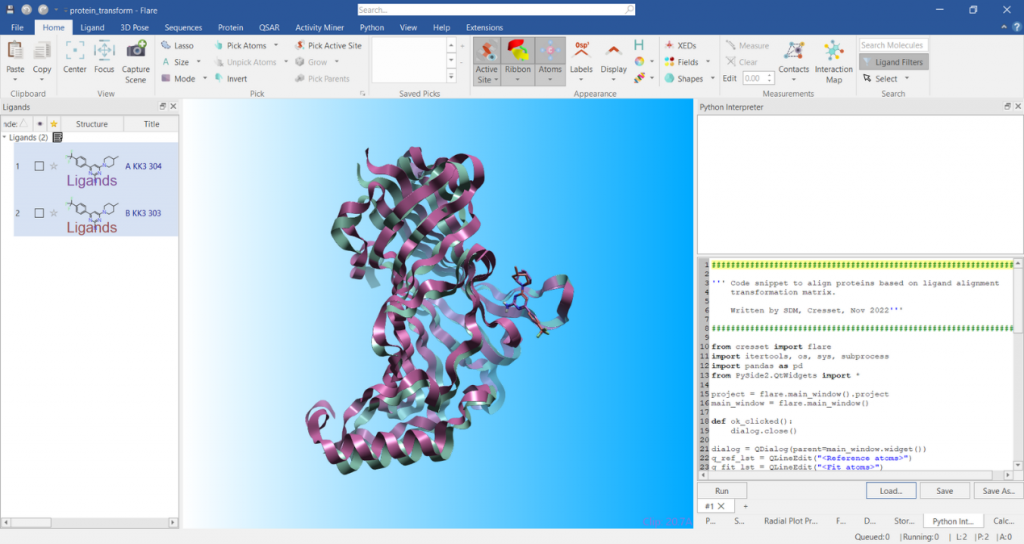Expand the Saved Picks gallery
This screenshot has width=1024, height=544.
tap(451, 77)
